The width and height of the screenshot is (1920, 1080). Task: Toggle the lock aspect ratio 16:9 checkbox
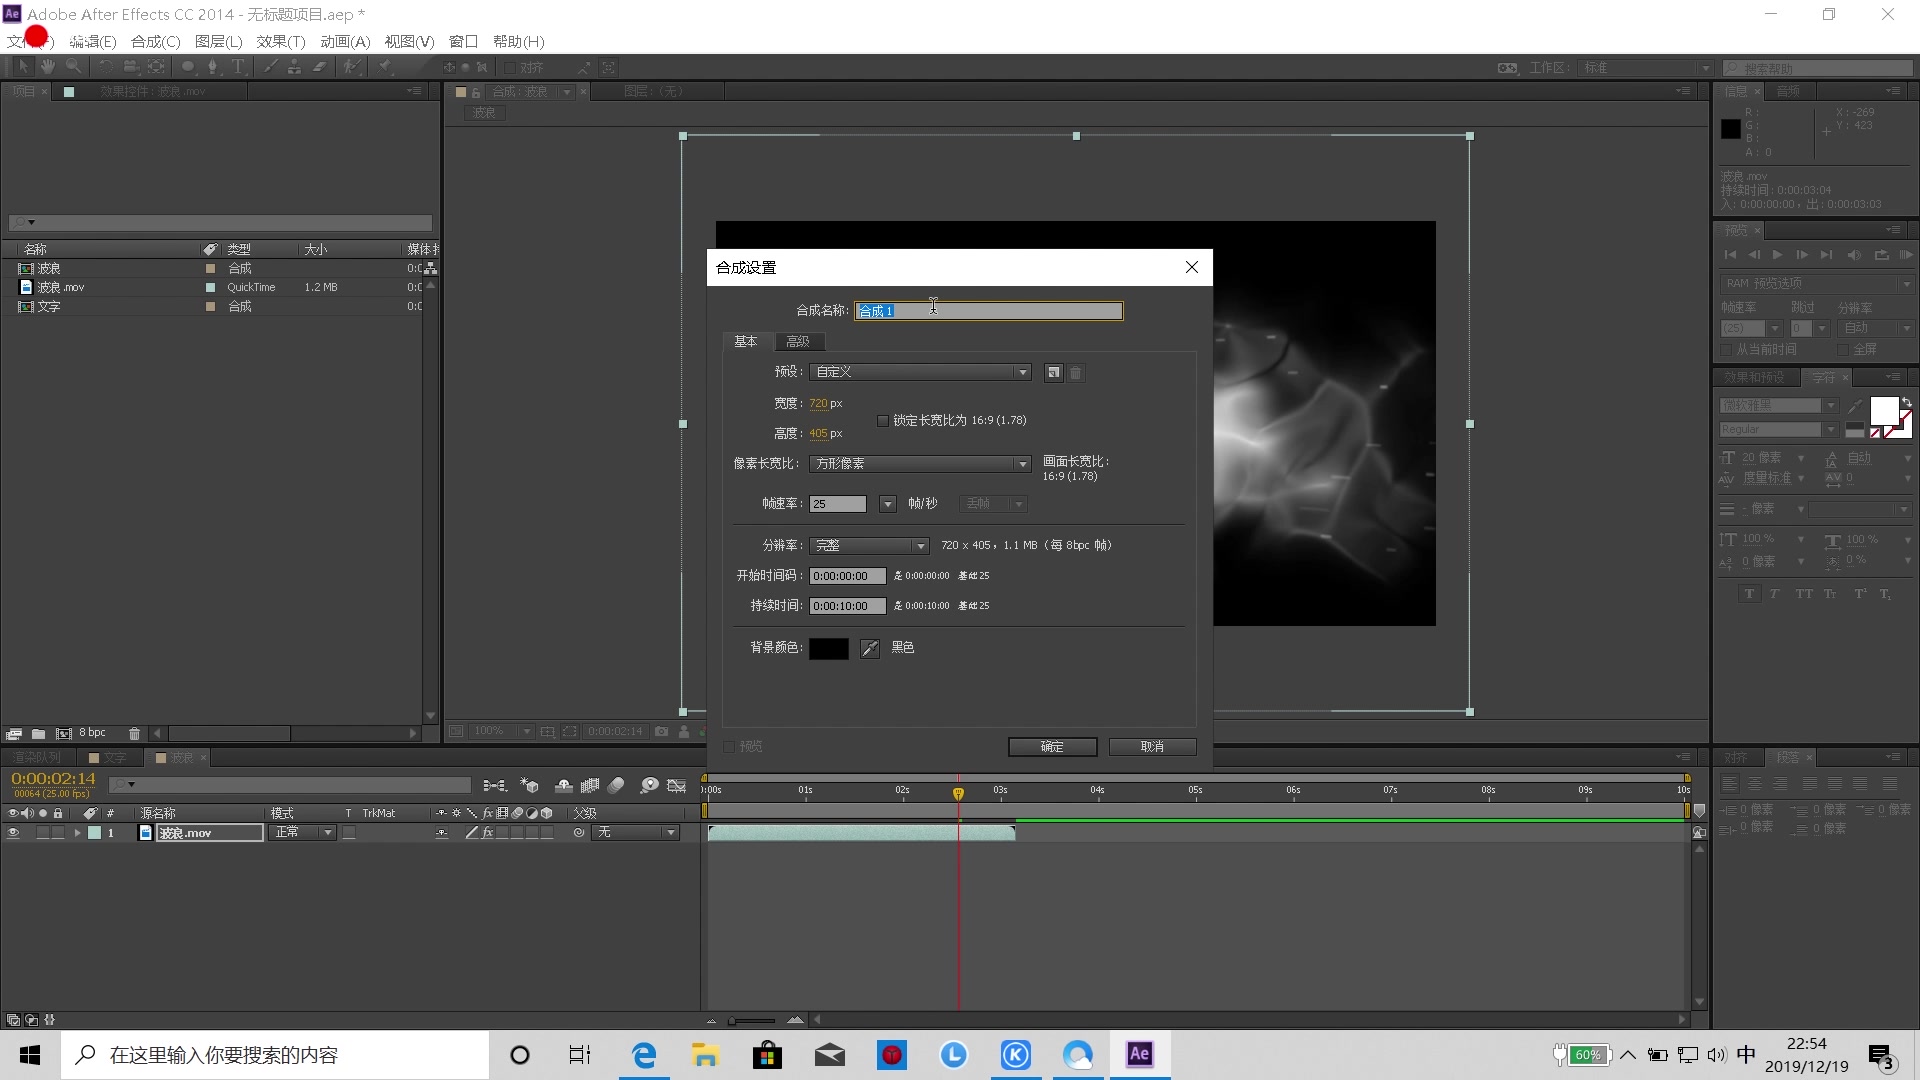(883, 421)
